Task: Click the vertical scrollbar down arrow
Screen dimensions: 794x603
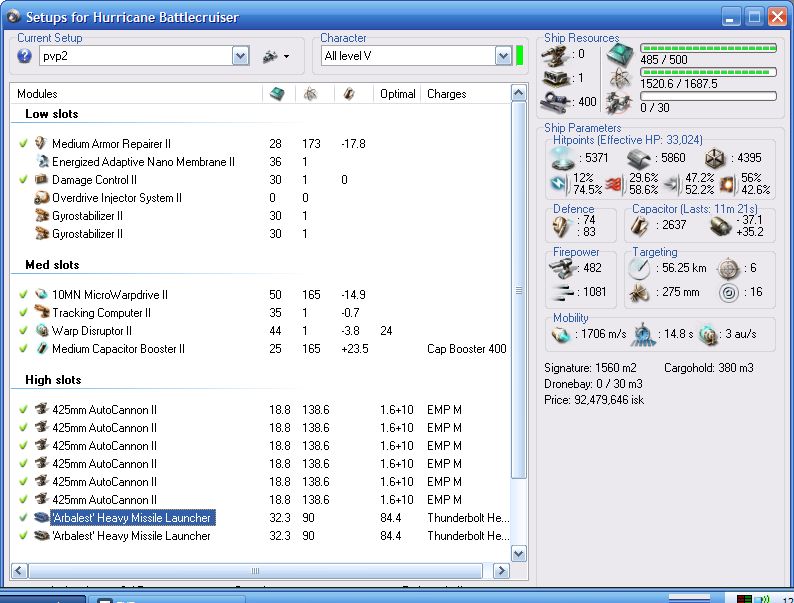Action: pos(519,553)
